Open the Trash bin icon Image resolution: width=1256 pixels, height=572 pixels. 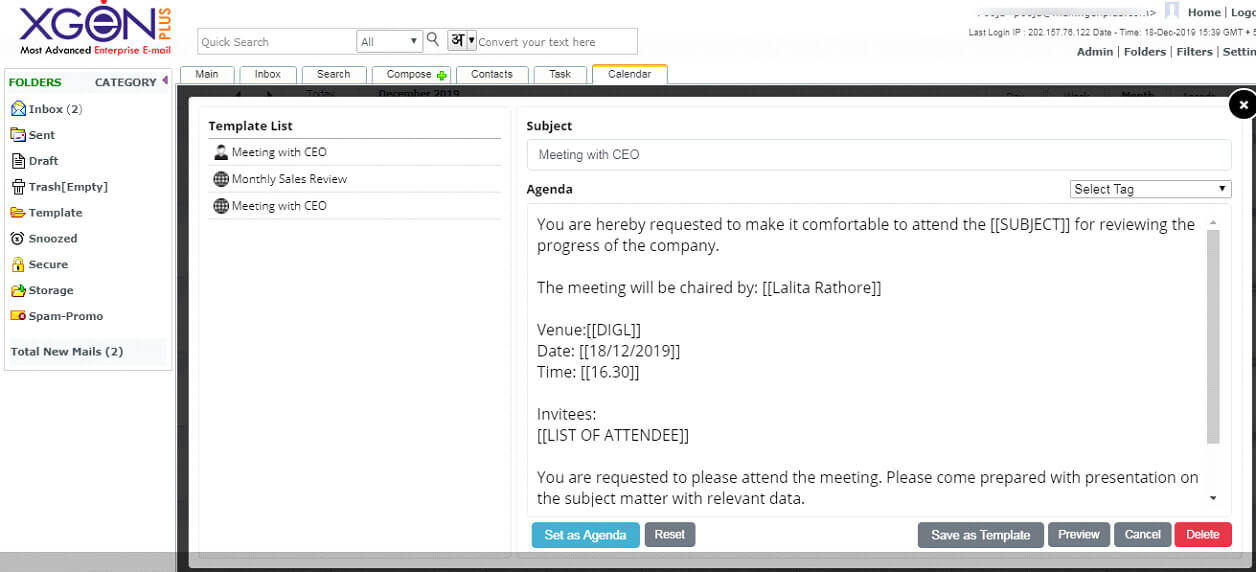click(x=18, y=187)
